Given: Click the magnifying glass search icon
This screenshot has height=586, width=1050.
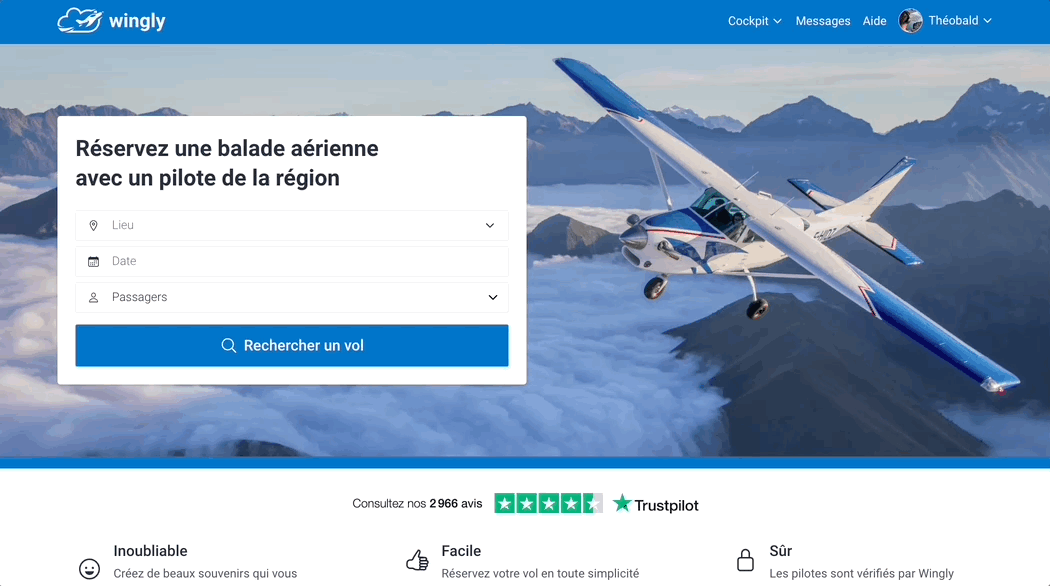Looking at the screenshot, I should pyautogui.click(x=228, y=346).
